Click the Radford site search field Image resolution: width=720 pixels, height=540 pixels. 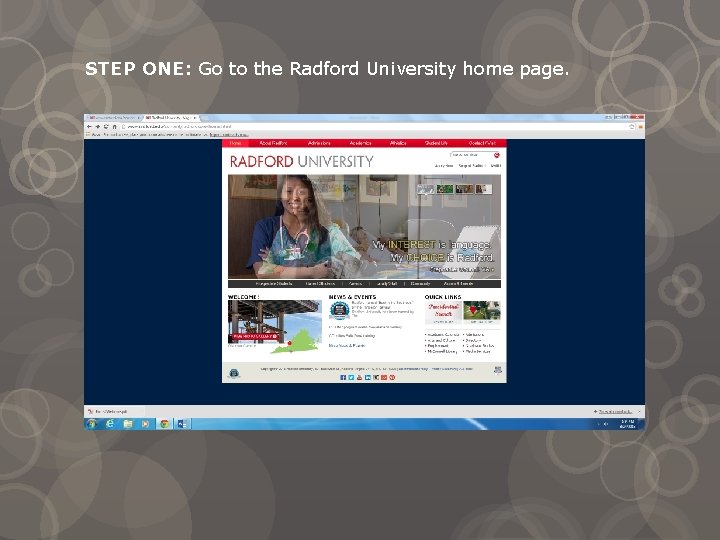471,155
